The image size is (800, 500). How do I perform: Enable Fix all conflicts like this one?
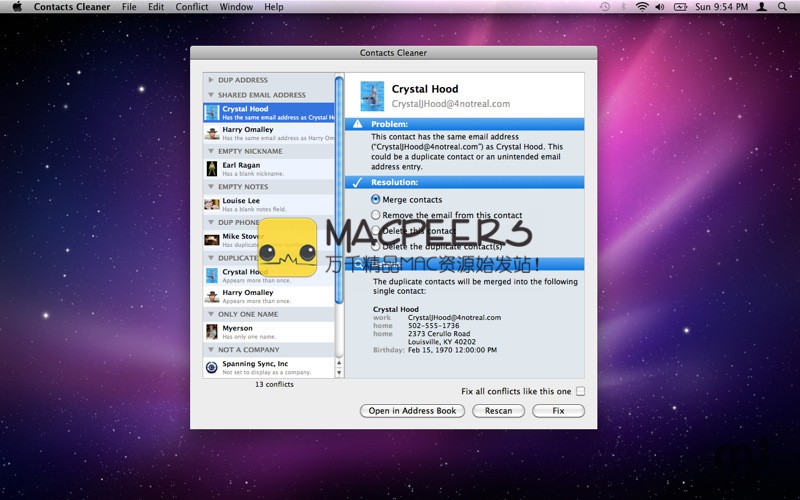pyautogui.click(x=580, y=391)
